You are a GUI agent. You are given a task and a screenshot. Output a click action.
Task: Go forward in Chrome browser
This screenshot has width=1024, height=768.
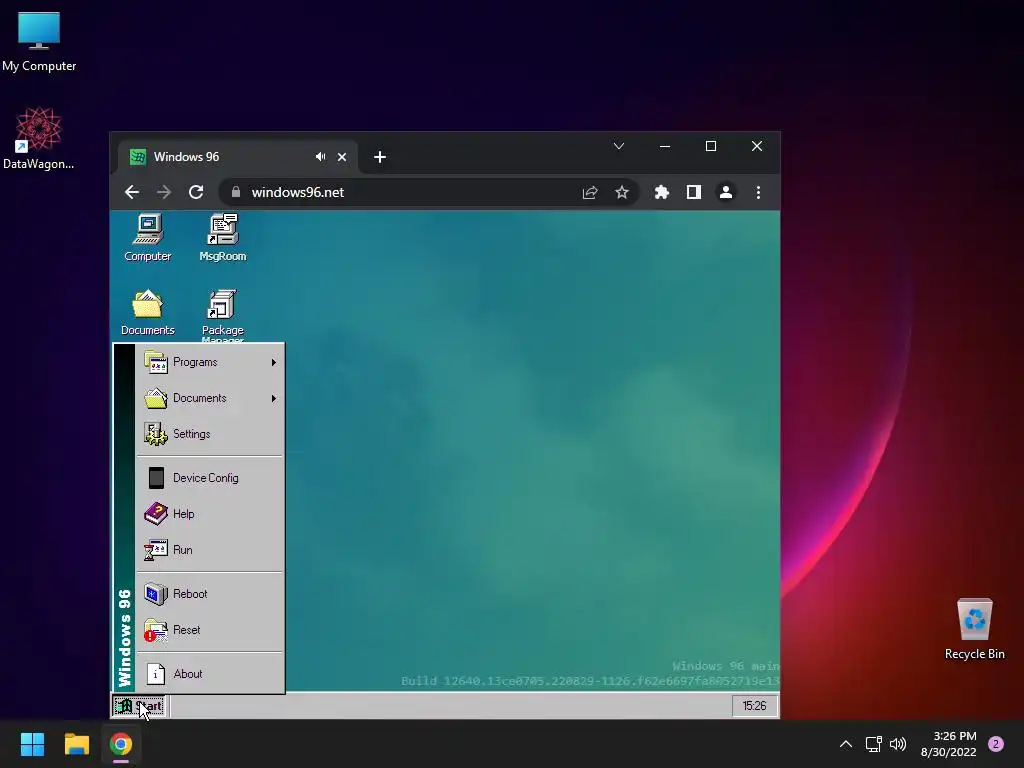[164, 192]
